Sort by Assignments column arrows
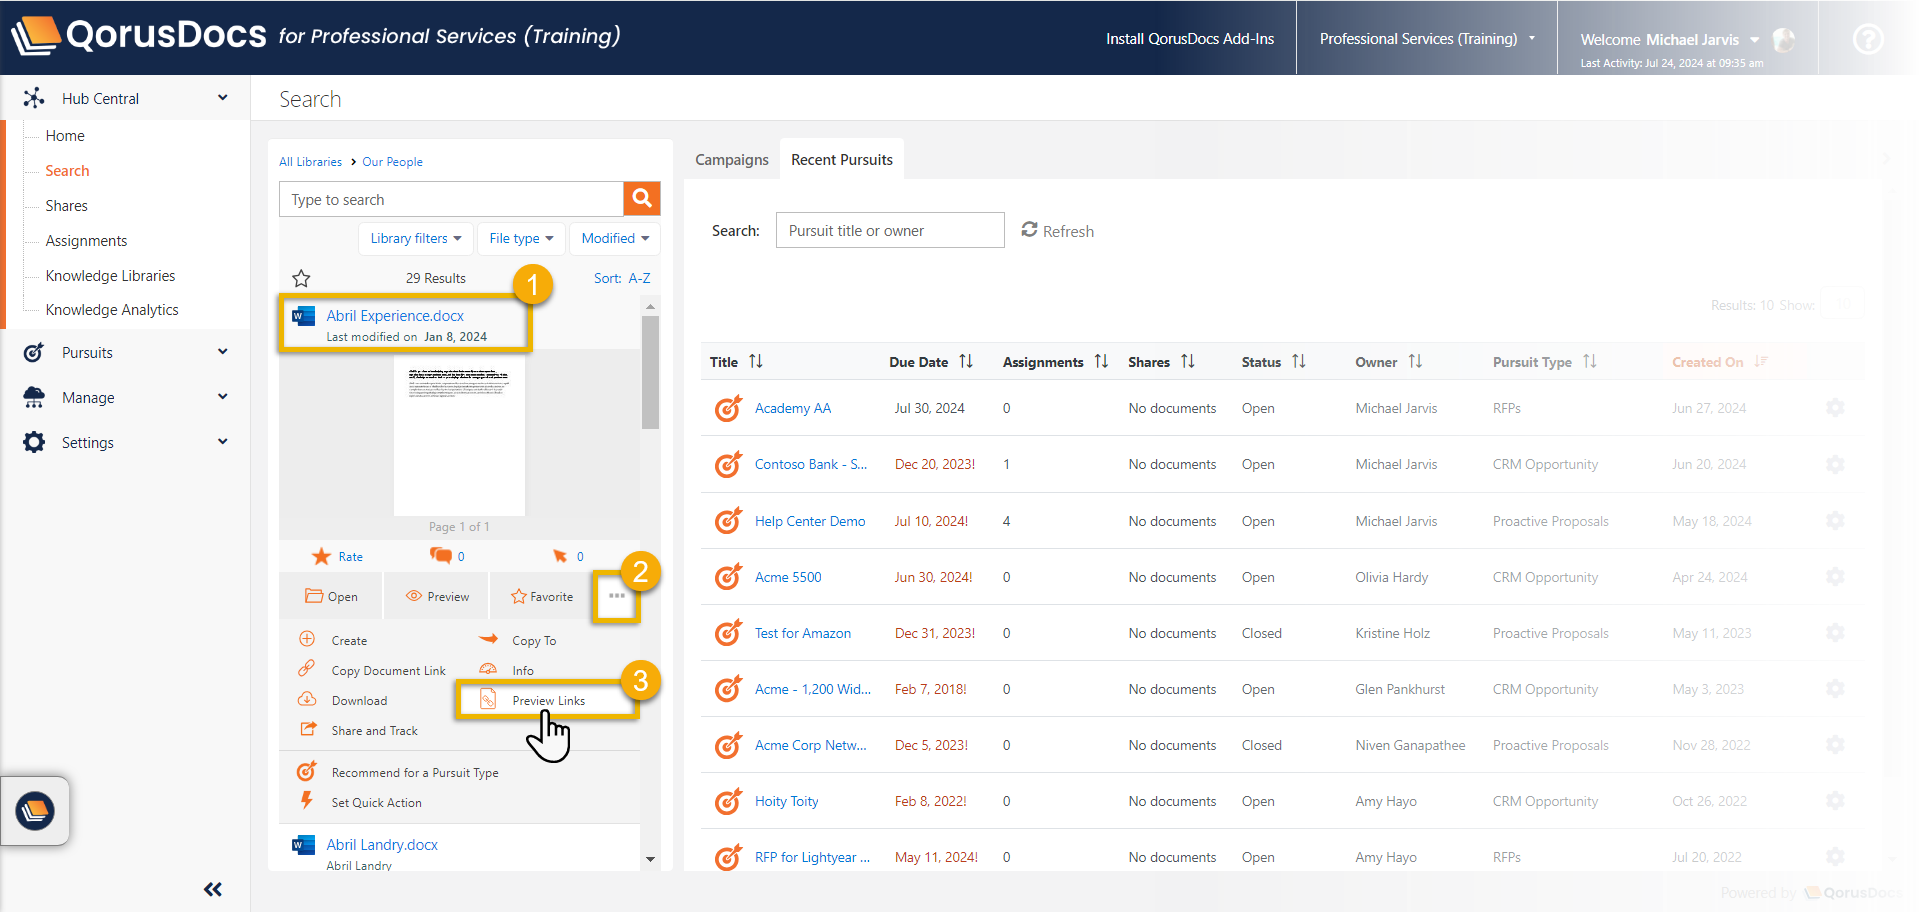 click(1101, 361)
